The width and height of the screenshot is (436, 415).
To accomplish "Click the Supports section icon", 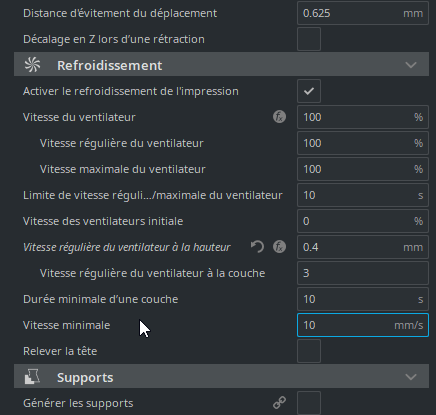I will [x=32, y=377].
